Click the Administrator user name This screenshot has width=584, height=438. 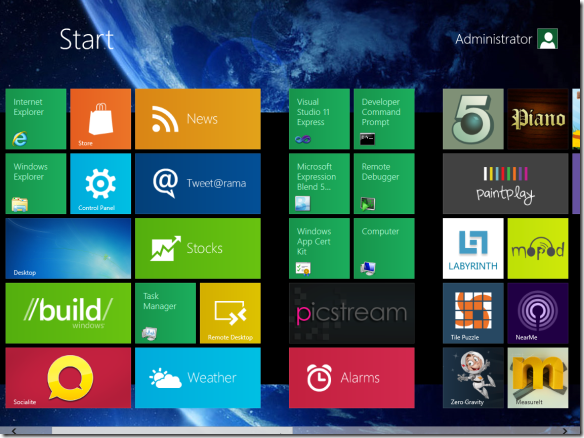(493, 39)
